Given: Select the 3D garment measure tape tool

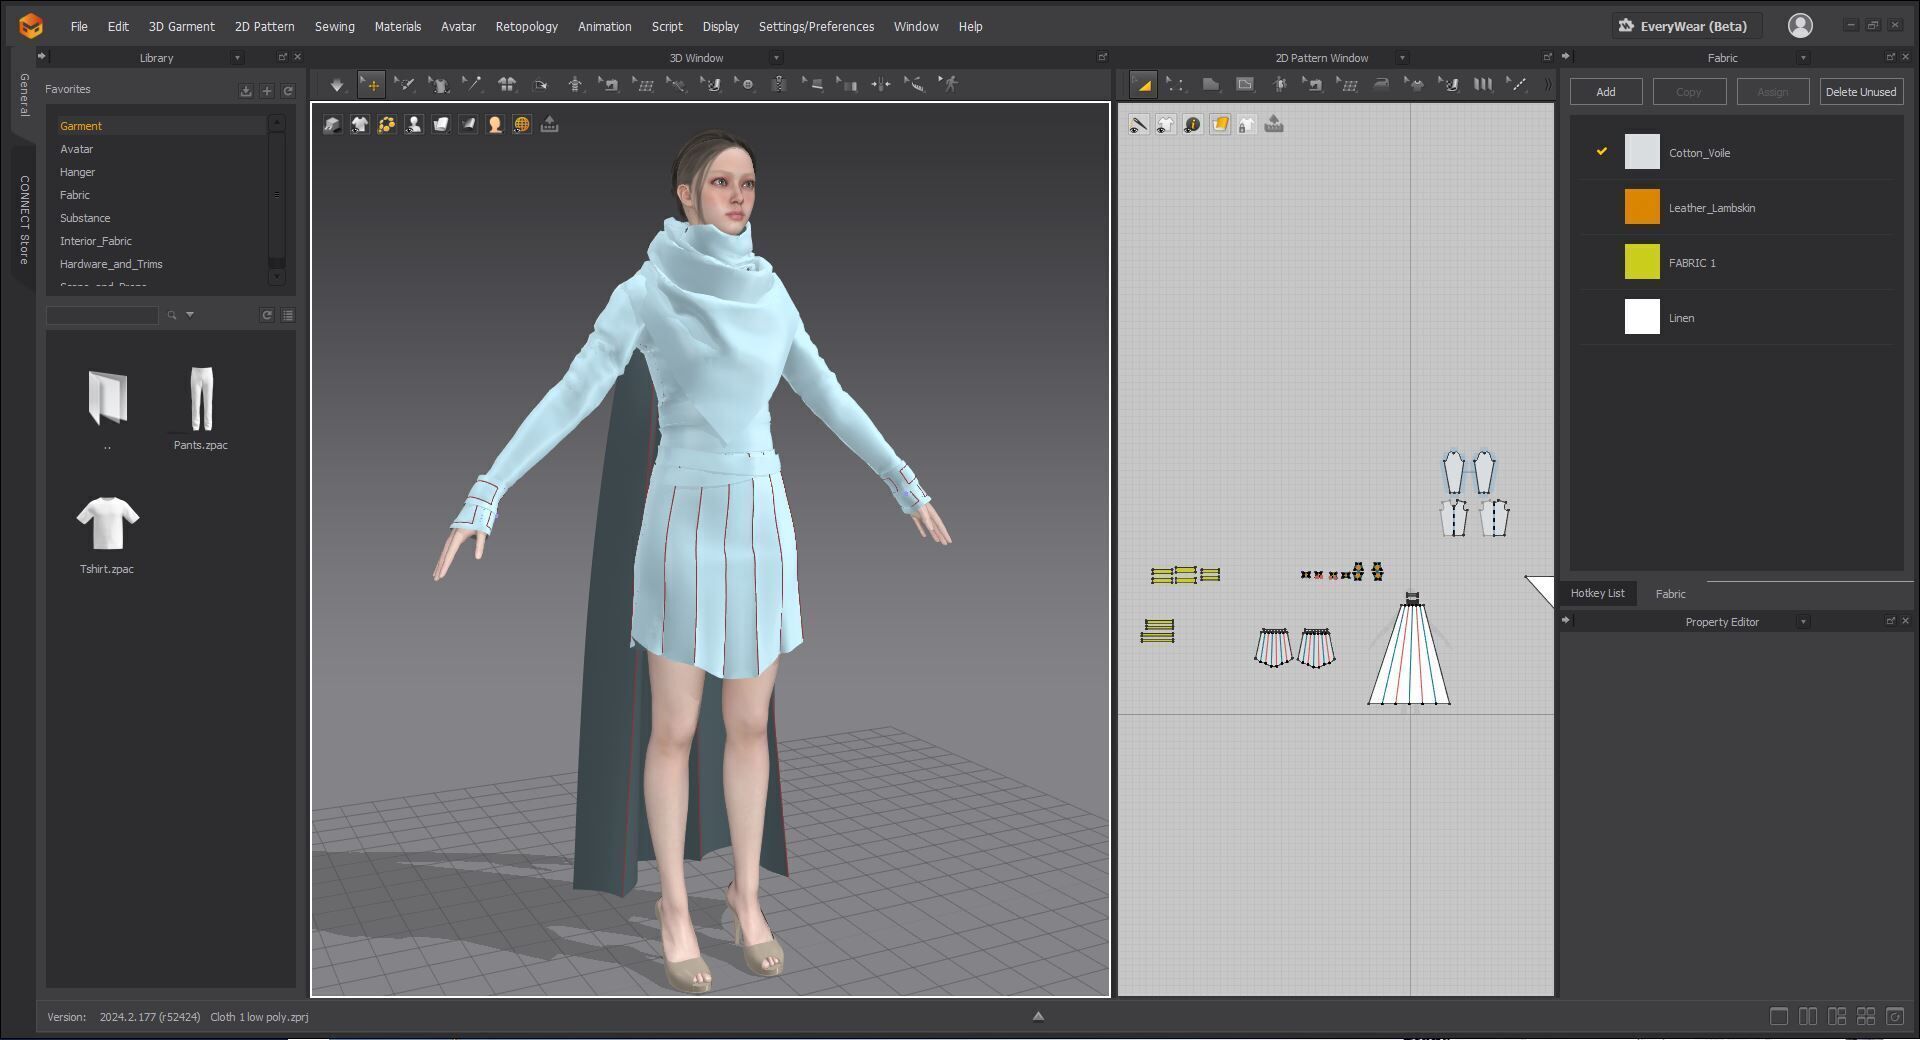Looking at the screenshot, I should (916, 85).
